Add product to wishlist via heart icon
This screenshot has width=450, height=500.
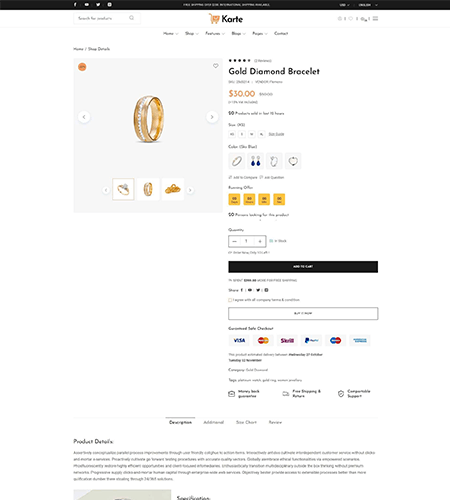click(x=216, y=66)
